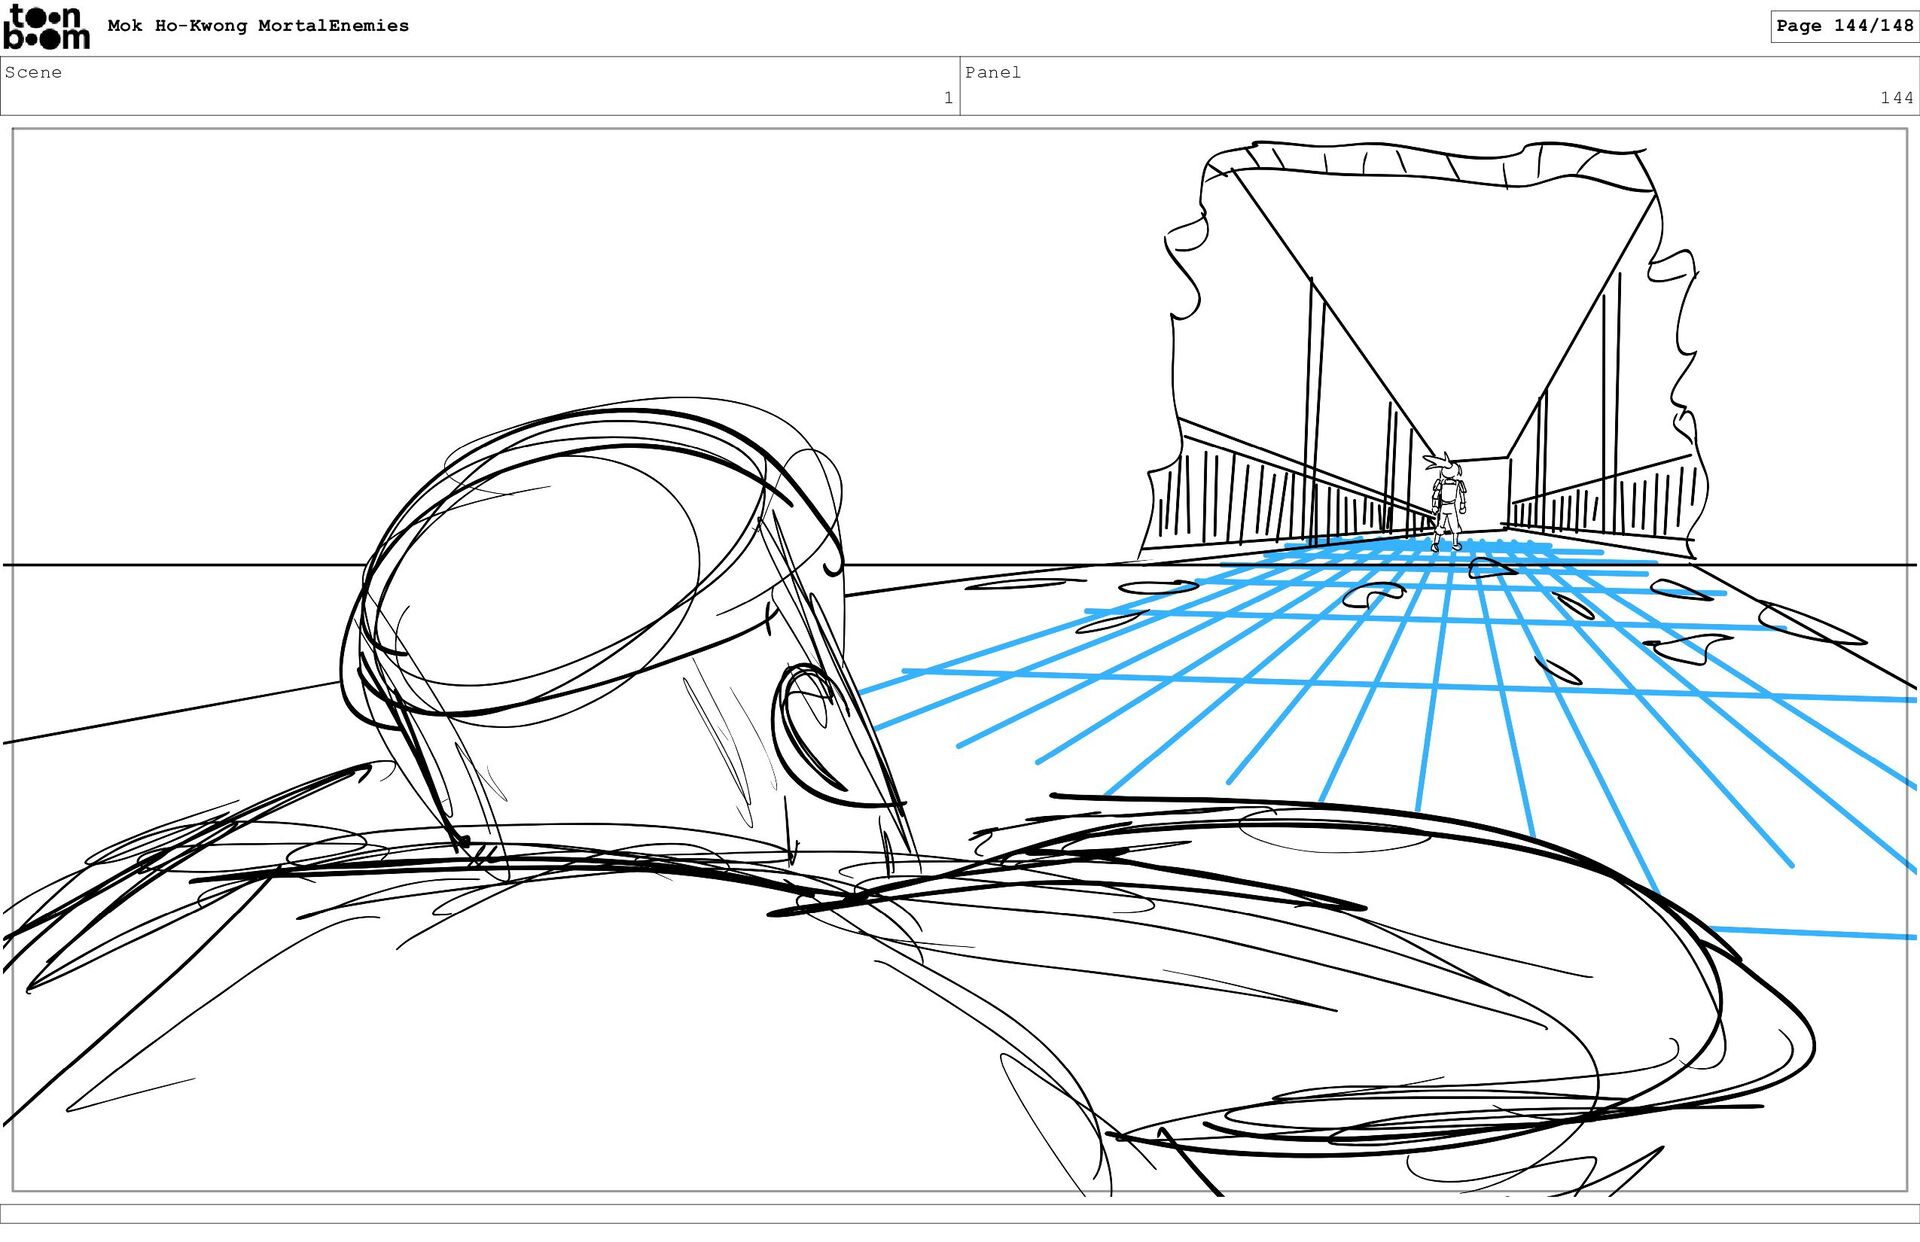The height and width of the screenshot is (1242, 1920).
Task: Click the Page 144/148 indicator box
Action: click(1843, 26)
